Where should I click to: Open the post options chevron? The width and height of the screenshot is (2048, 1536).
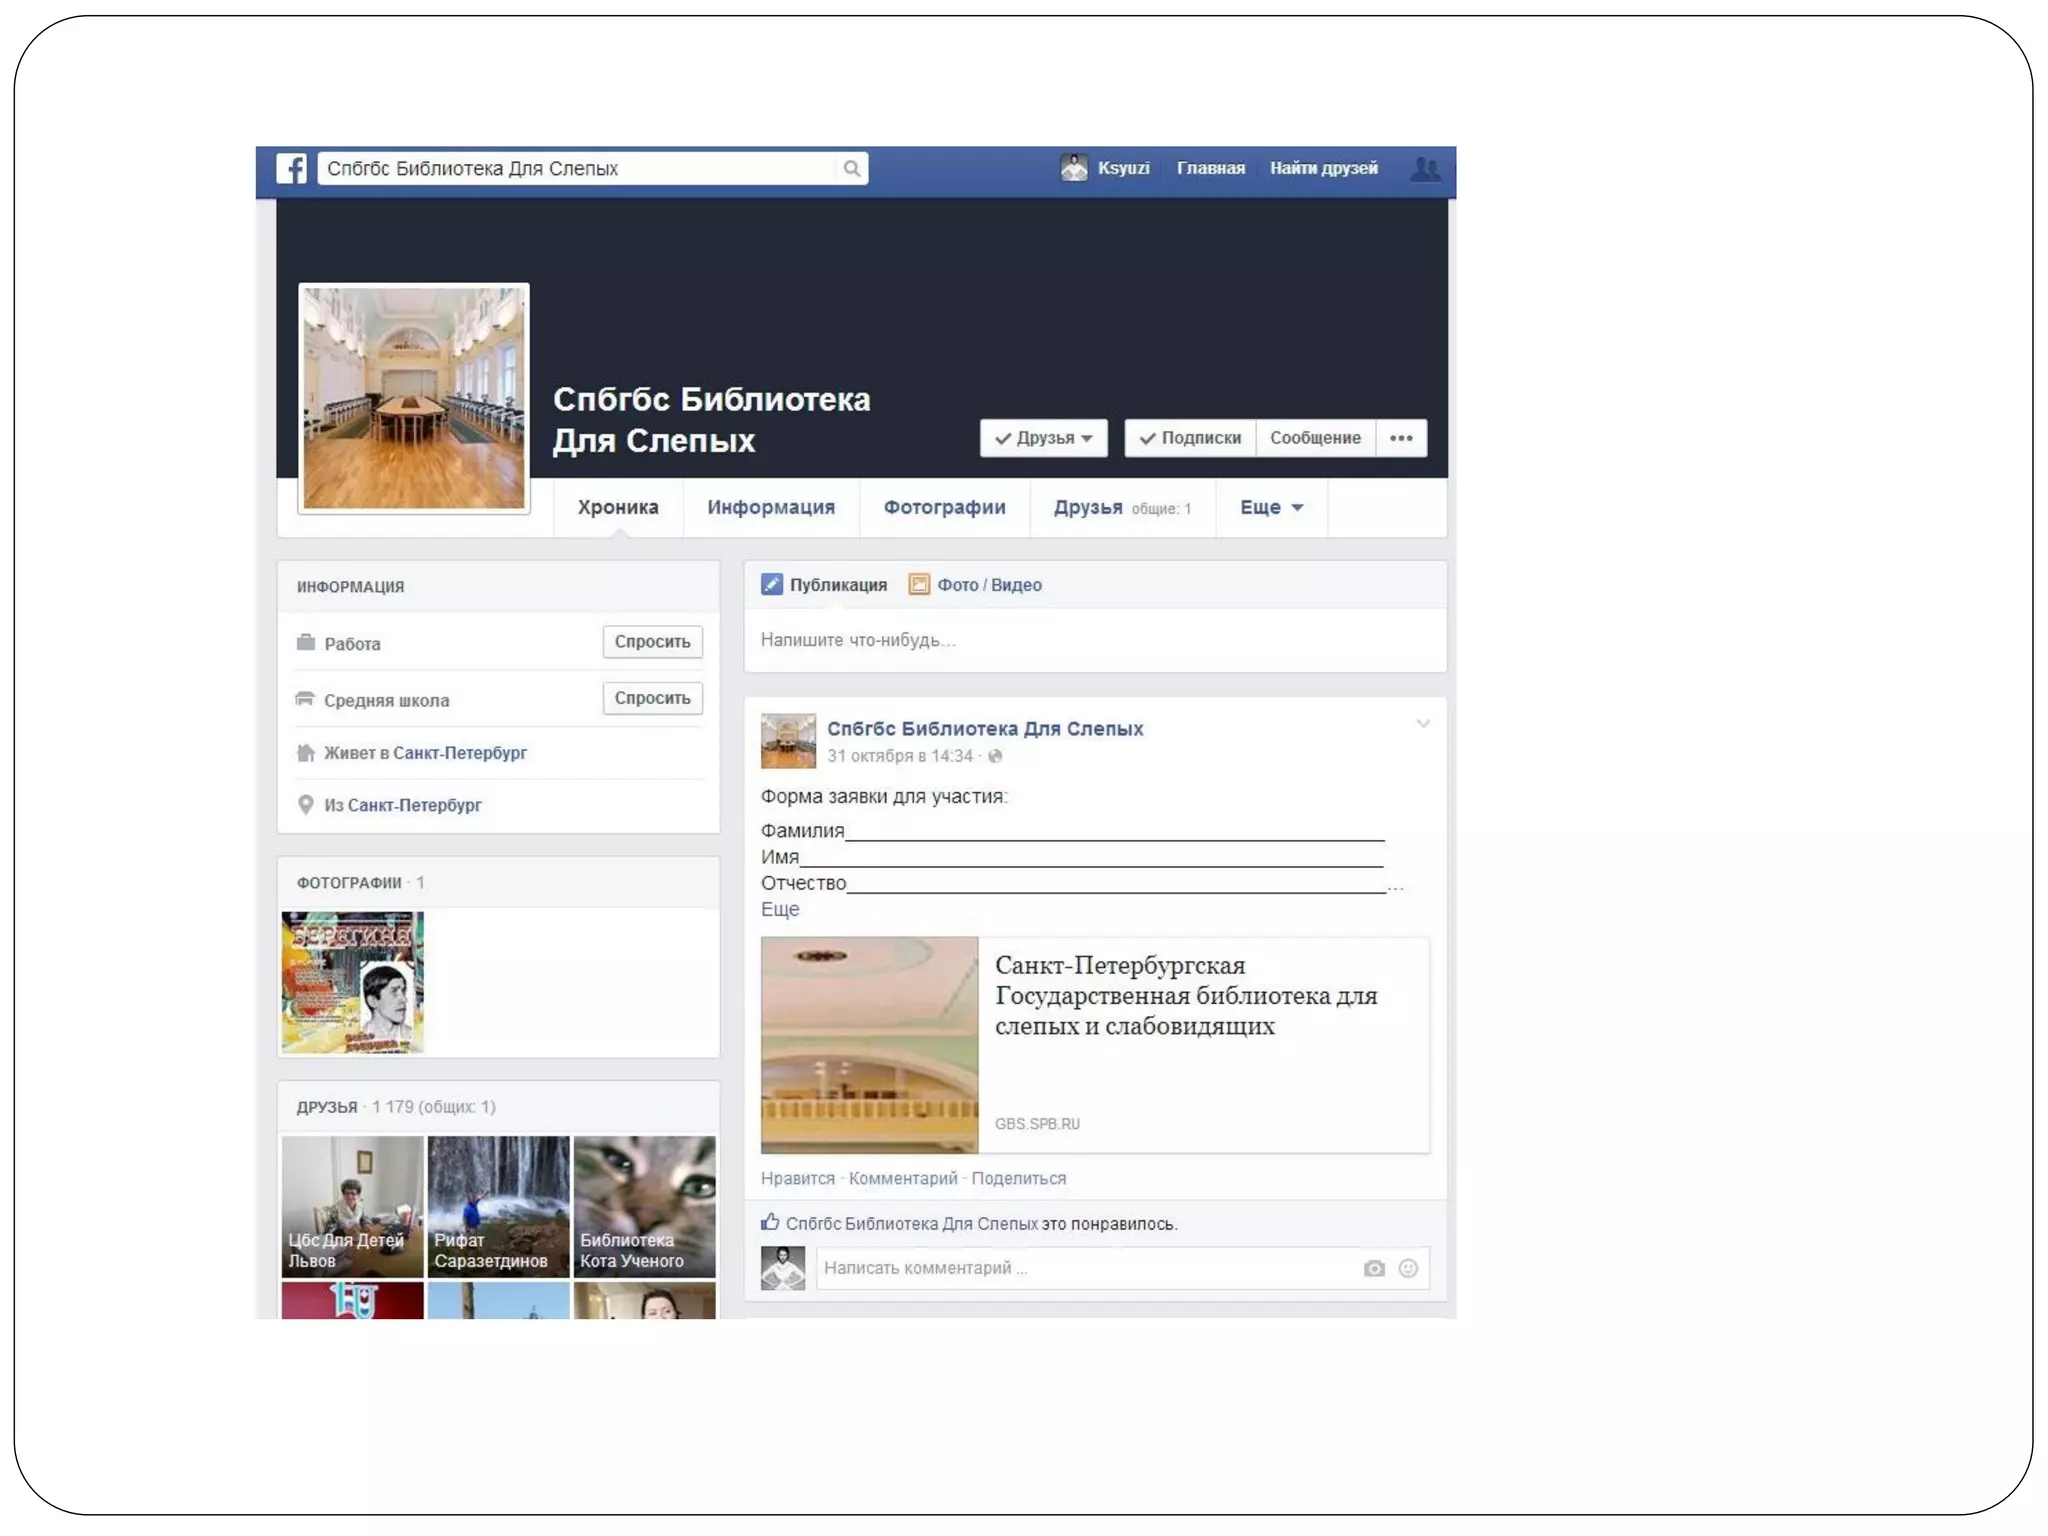pyautogui.click(x=1423, y=723)
